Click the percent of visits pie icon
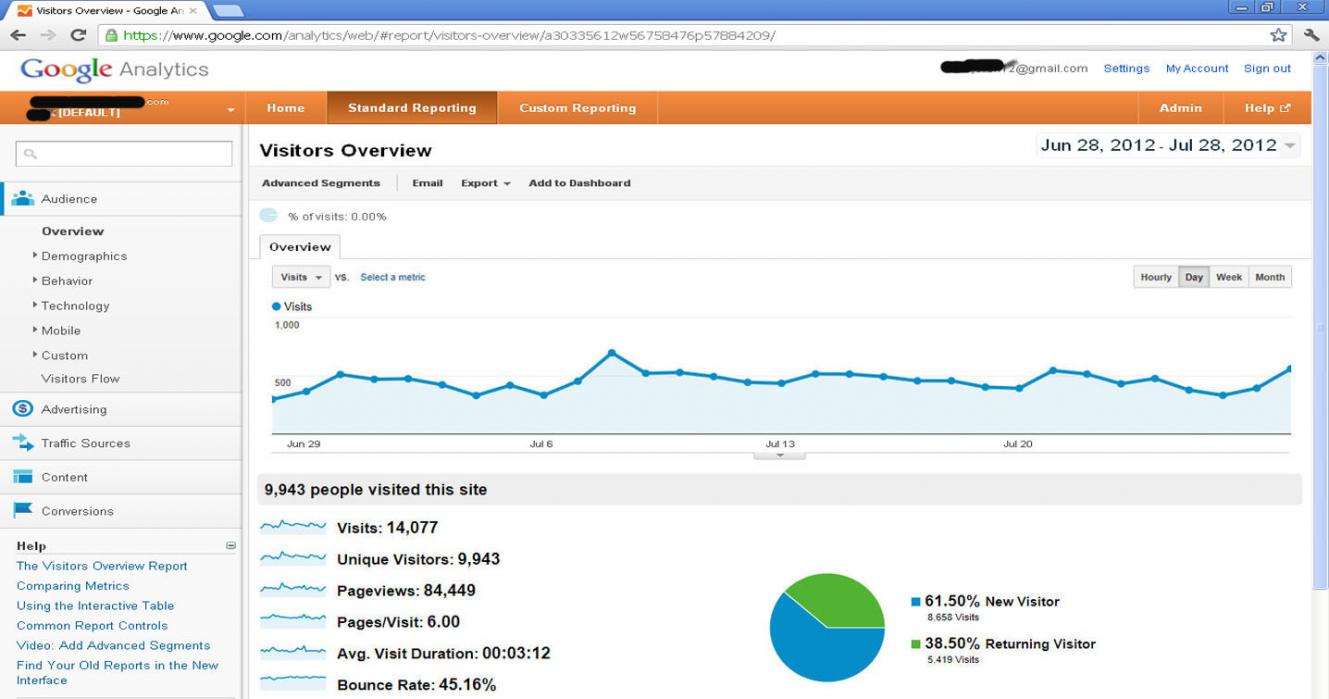 click(x=268, y=215)
